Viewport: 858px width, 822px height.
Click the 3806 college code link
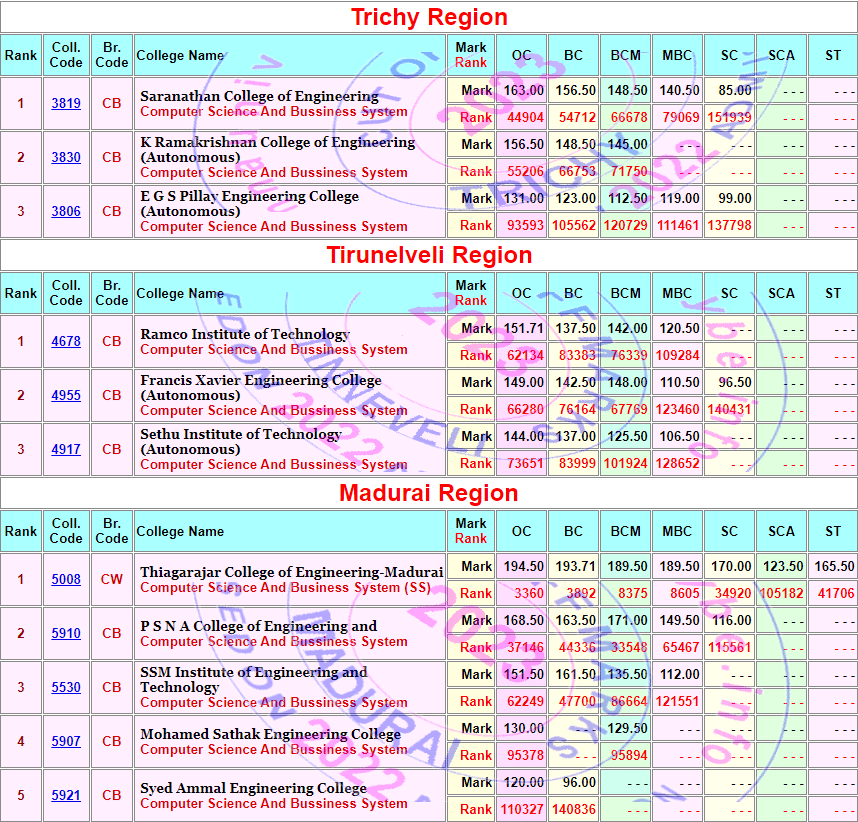point(66,211)
